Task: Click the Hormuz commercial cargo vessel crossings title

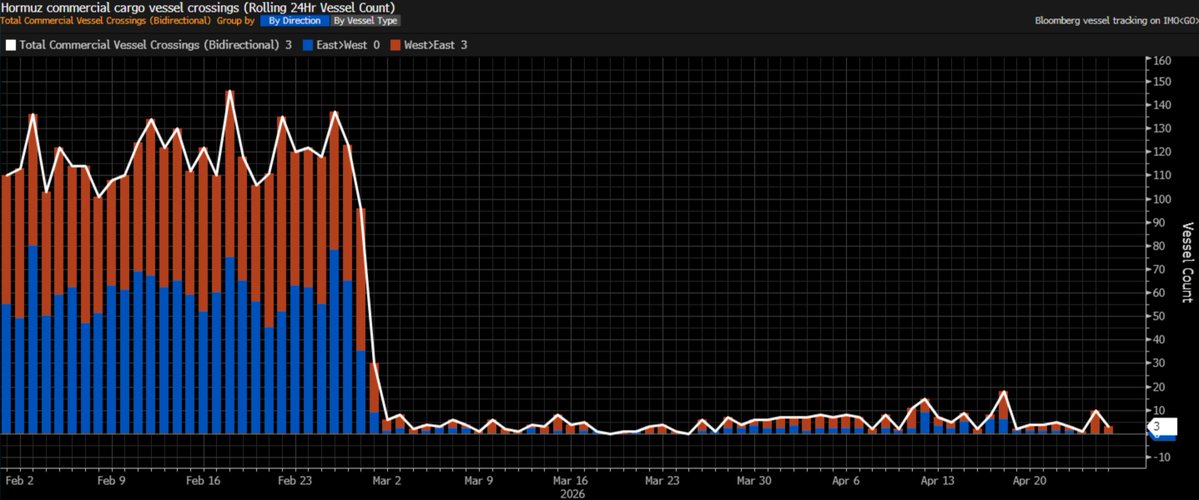Action: click(x=197, y=8)
